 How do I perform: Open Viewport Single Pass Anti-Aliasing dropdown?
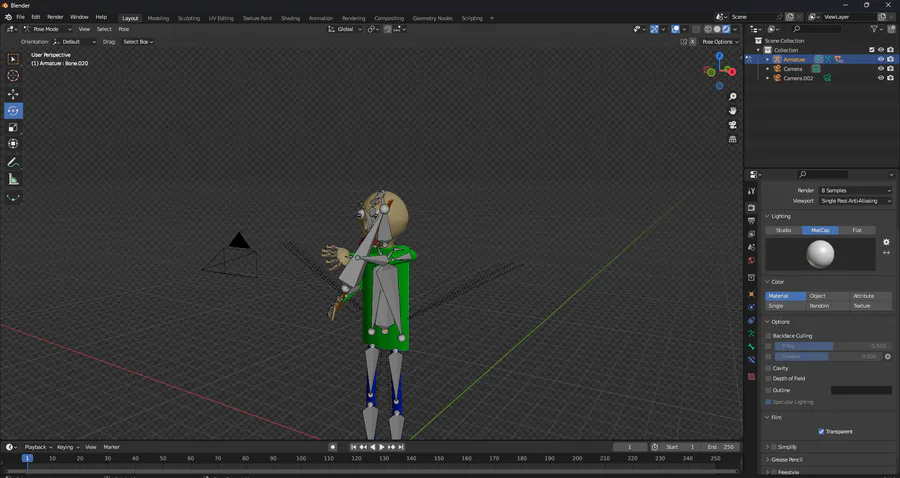(x=856, y=201)
